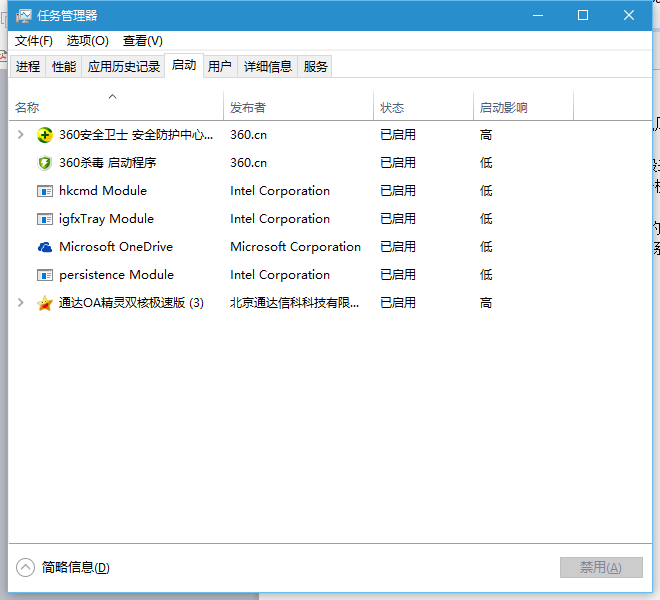Expand the 360安全卫士 startup group
The image size is (660, 600).
(x=20, y=135)
